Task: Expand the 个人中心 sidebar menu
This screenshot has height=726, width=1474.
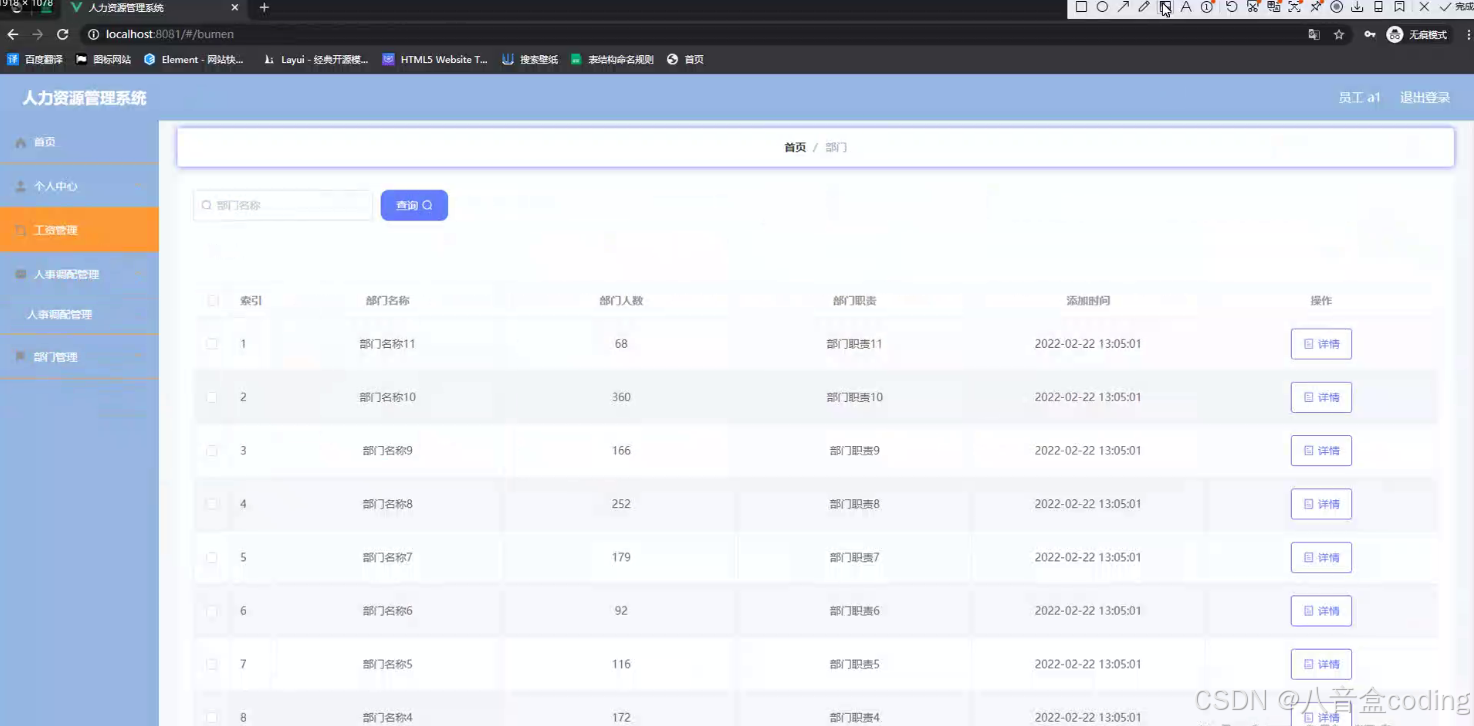Action: 79,186
